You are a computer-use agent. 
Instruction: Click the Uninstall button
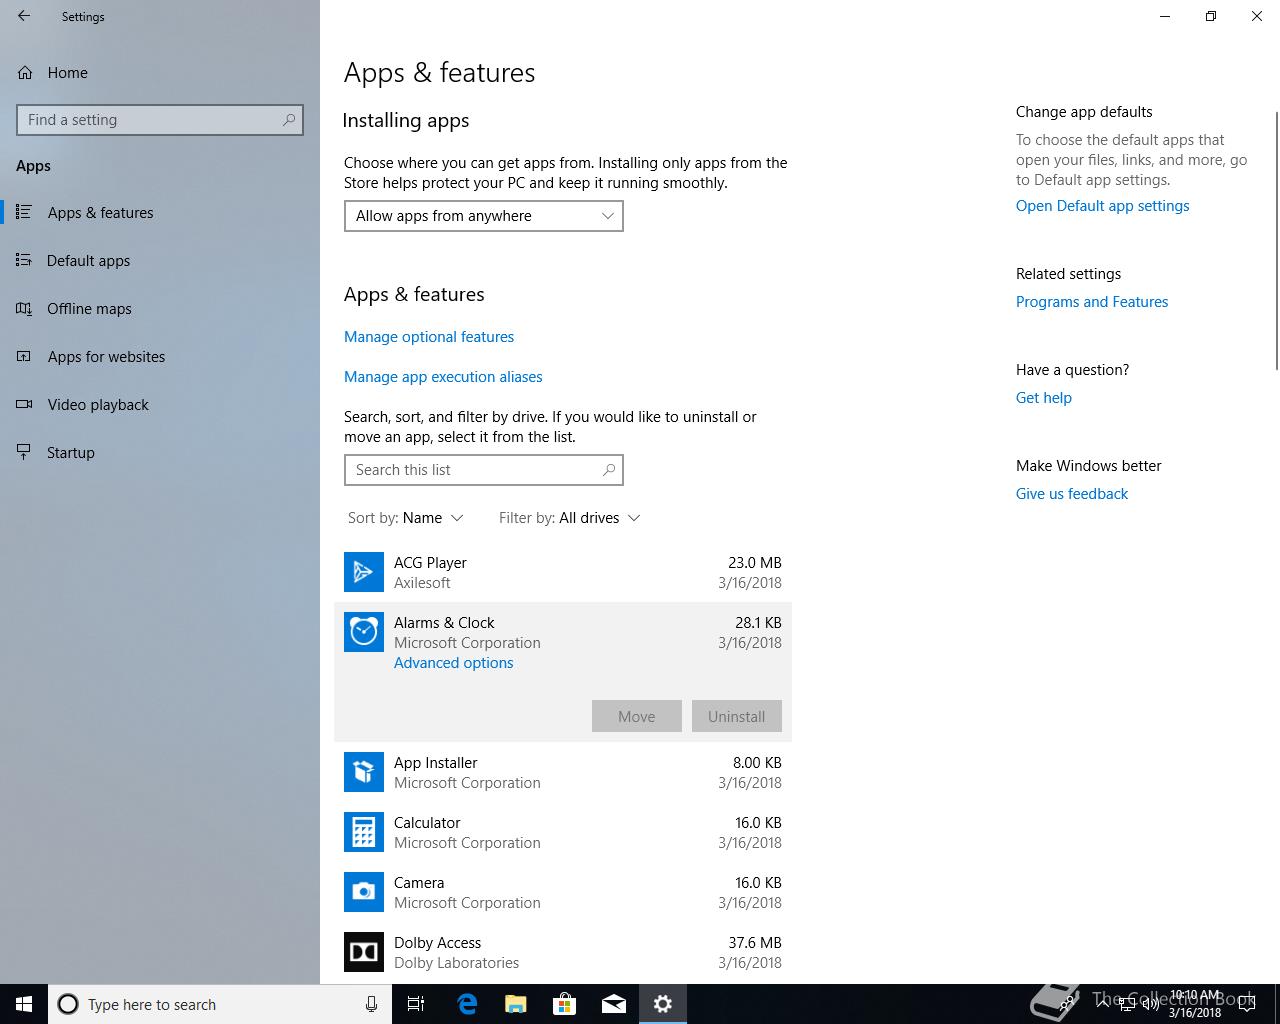tap(737, 716)
